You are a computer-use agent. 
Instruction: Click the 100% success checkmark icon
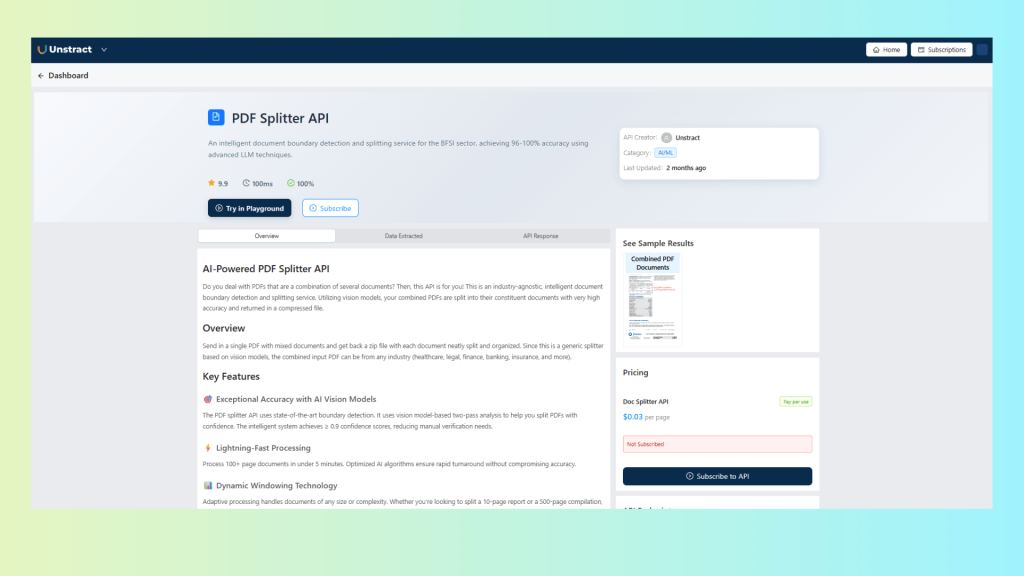point(291,183)
